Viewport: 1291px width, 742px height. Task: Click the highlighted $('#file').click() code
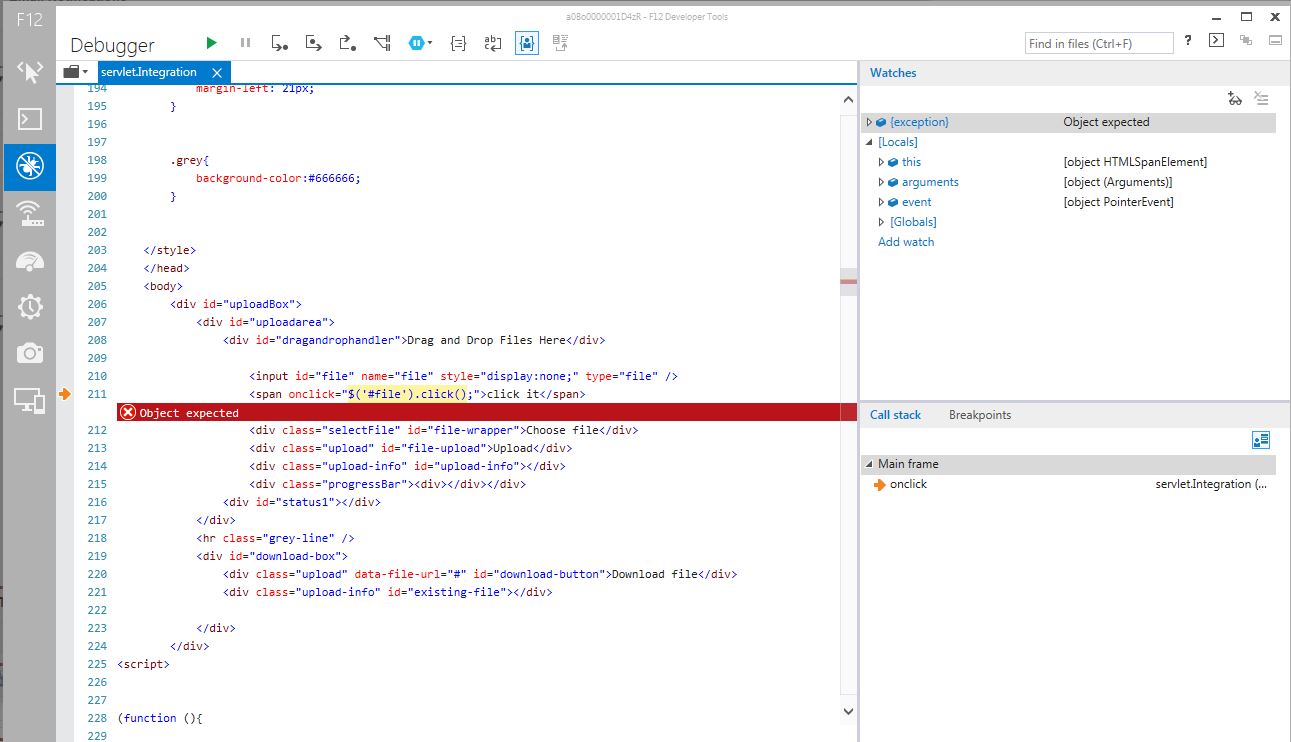pyautogui.click(x=408, y=394)
